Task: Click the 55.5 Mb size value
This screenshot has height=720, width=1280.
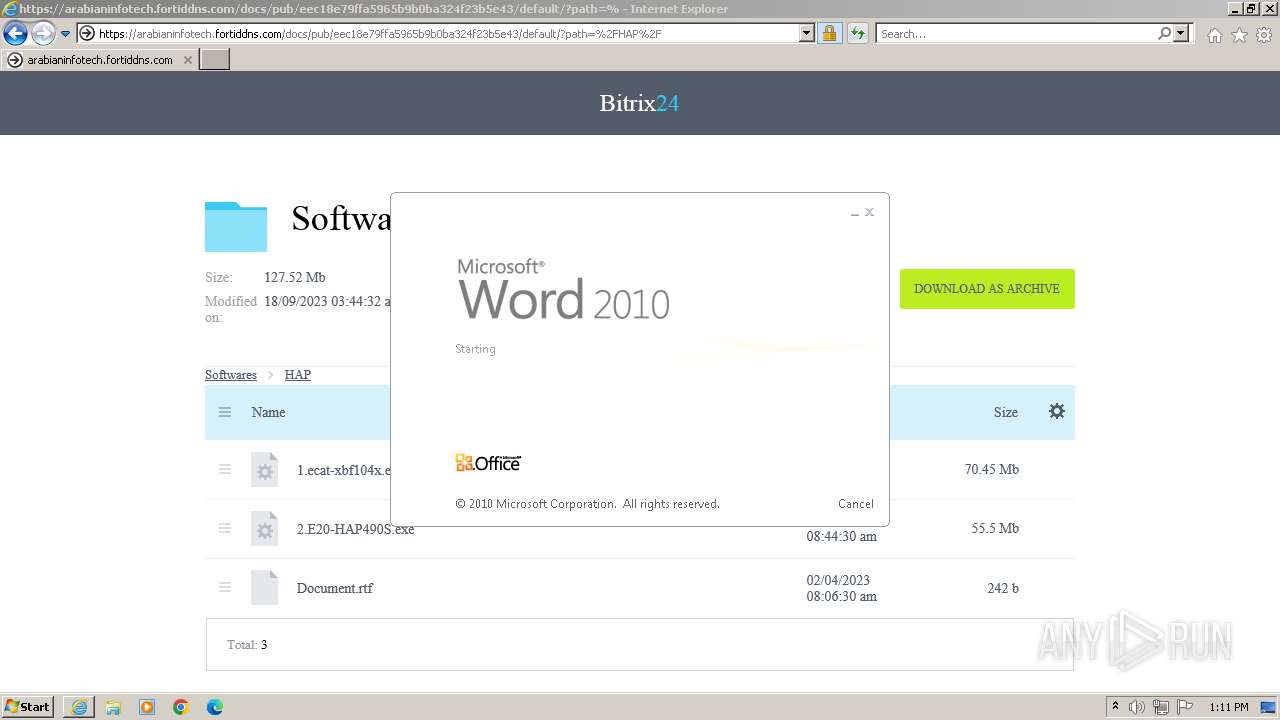Action: (995, 528)
